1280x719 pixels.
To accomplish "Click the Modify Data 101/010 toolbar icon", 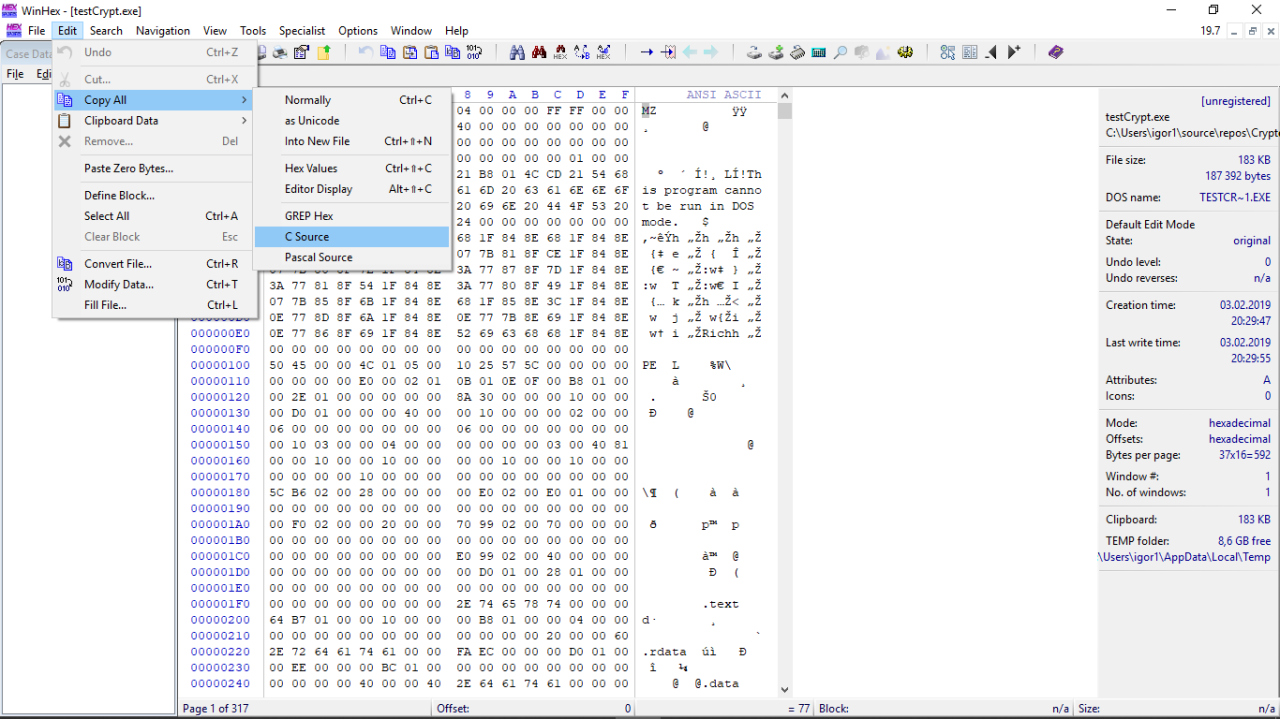I will point(474,53).
